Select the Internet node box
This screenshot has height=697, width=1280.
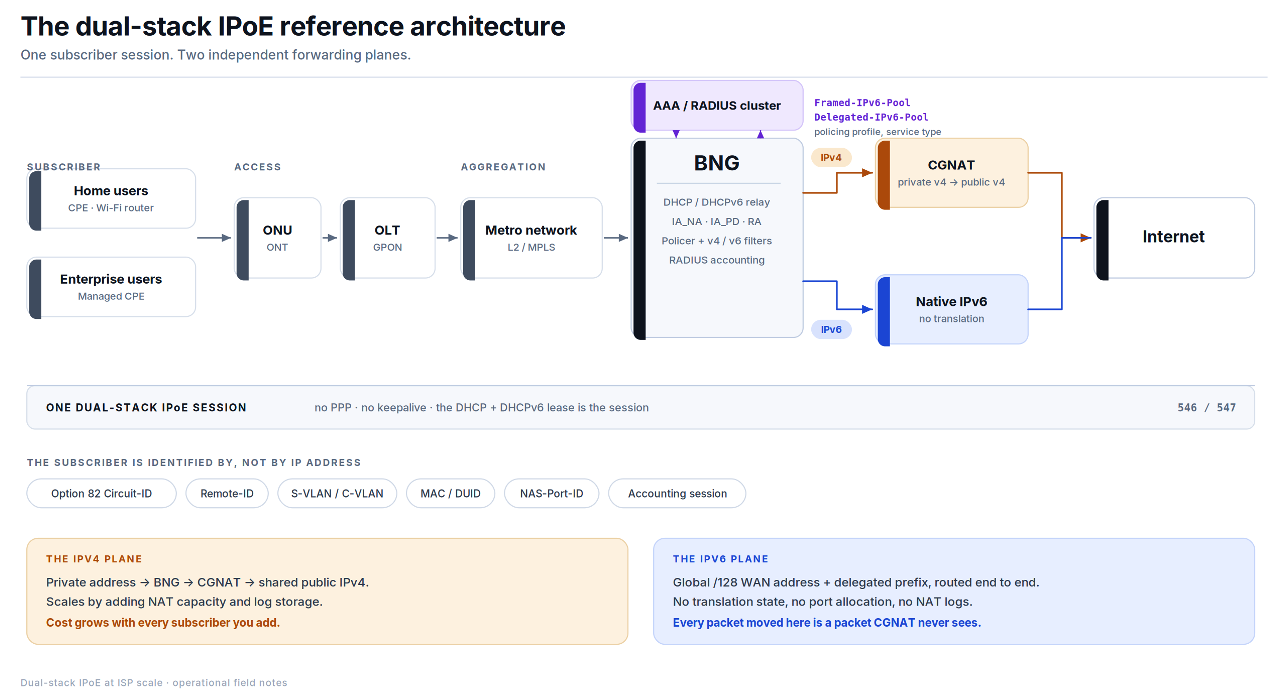(x=1174, y=238)
